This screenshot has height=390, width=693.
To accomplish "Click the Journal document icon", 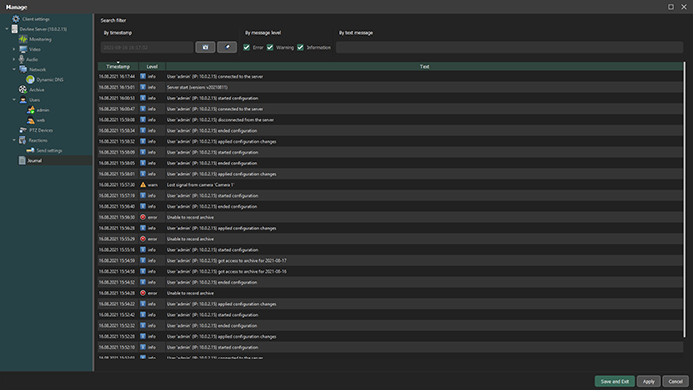I will click(x=22, y=161).
